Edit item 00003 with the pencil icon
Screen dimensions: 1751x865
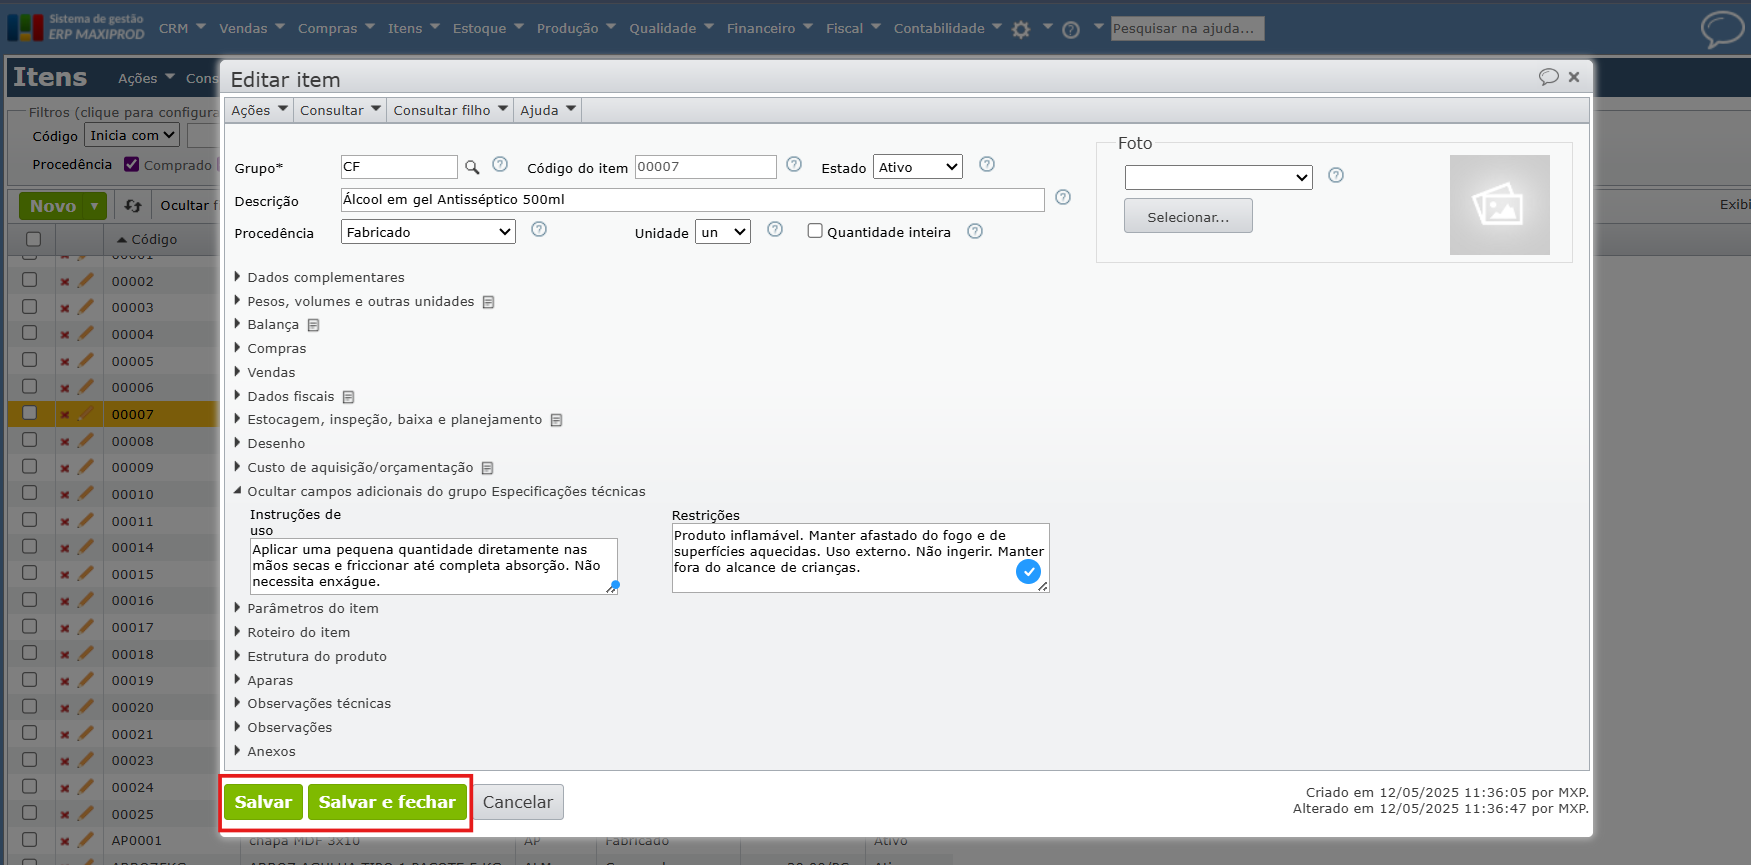(86, 307)
